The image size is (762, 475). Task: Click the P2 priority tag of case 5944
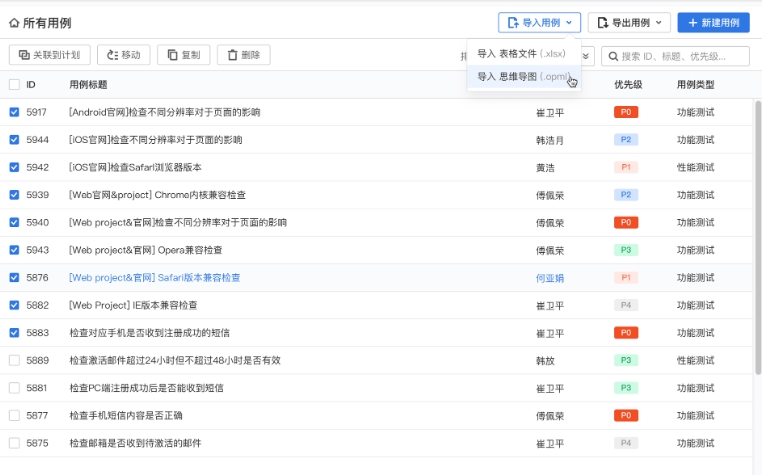626,140
